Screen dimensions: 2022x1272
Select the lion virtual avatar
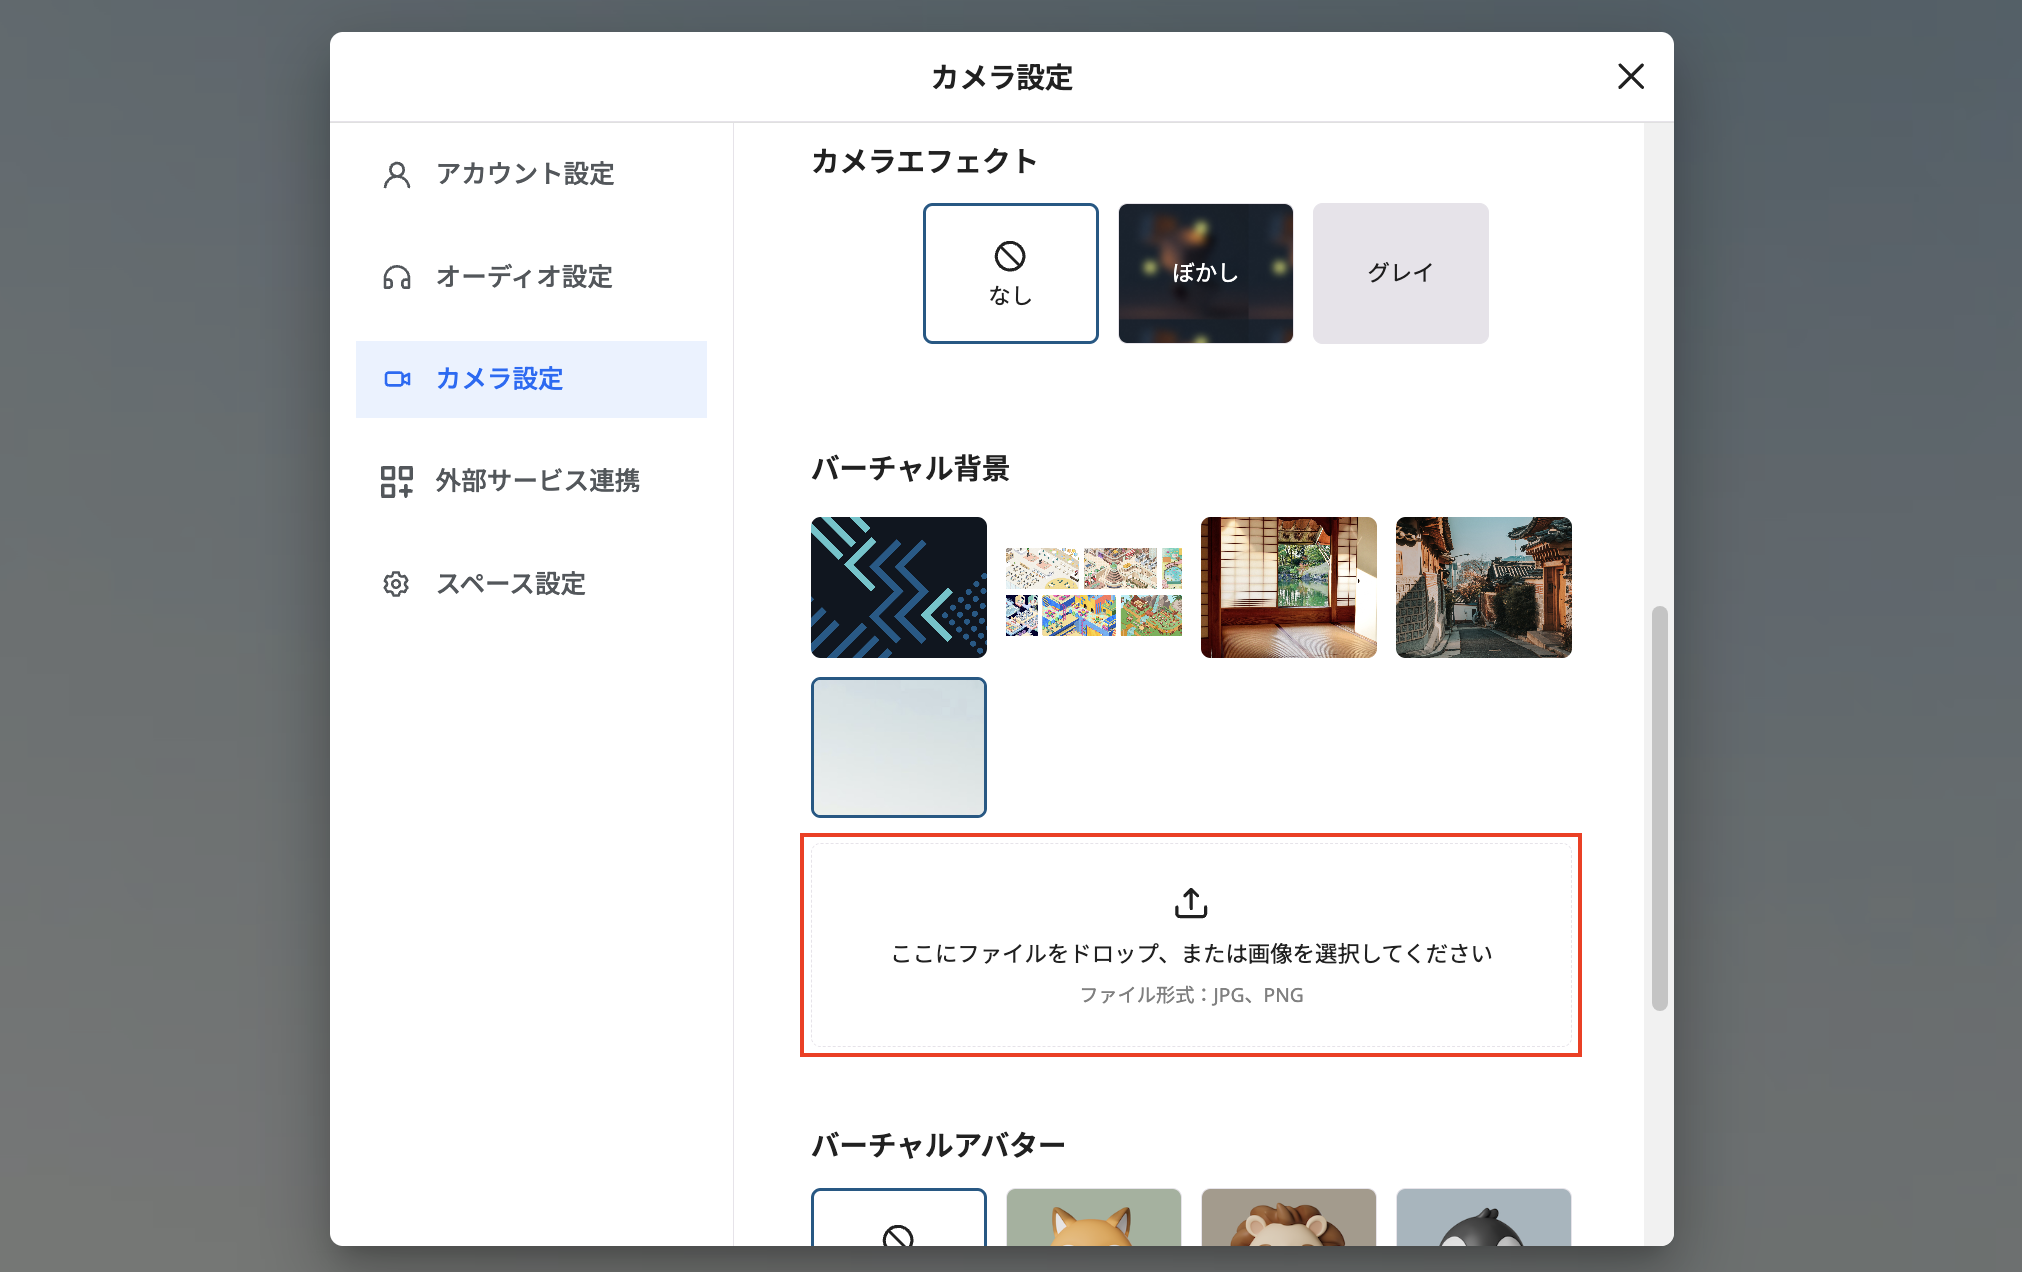pos(1288,1217)
